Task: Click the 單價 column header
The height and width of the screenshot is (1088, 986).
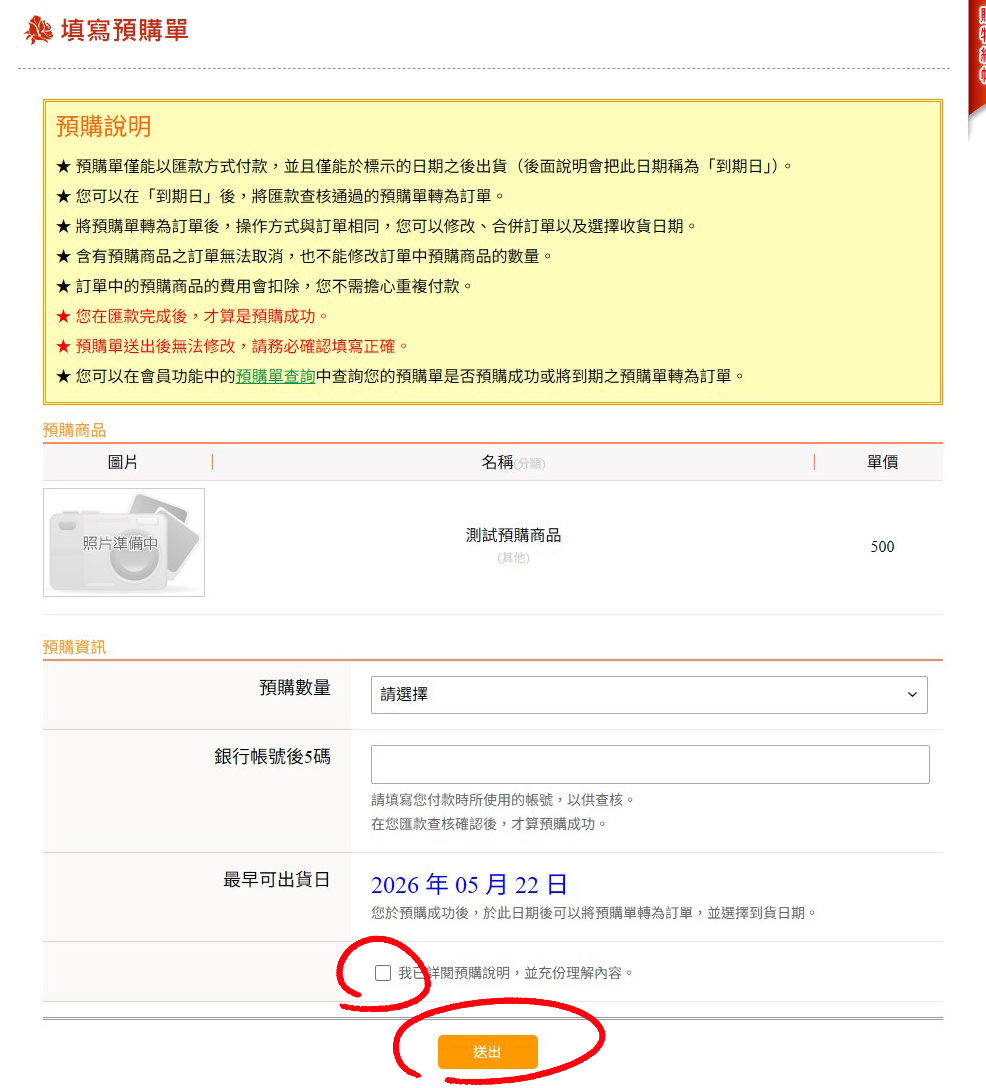Action: pyautogui.click(x=882, y=462)
